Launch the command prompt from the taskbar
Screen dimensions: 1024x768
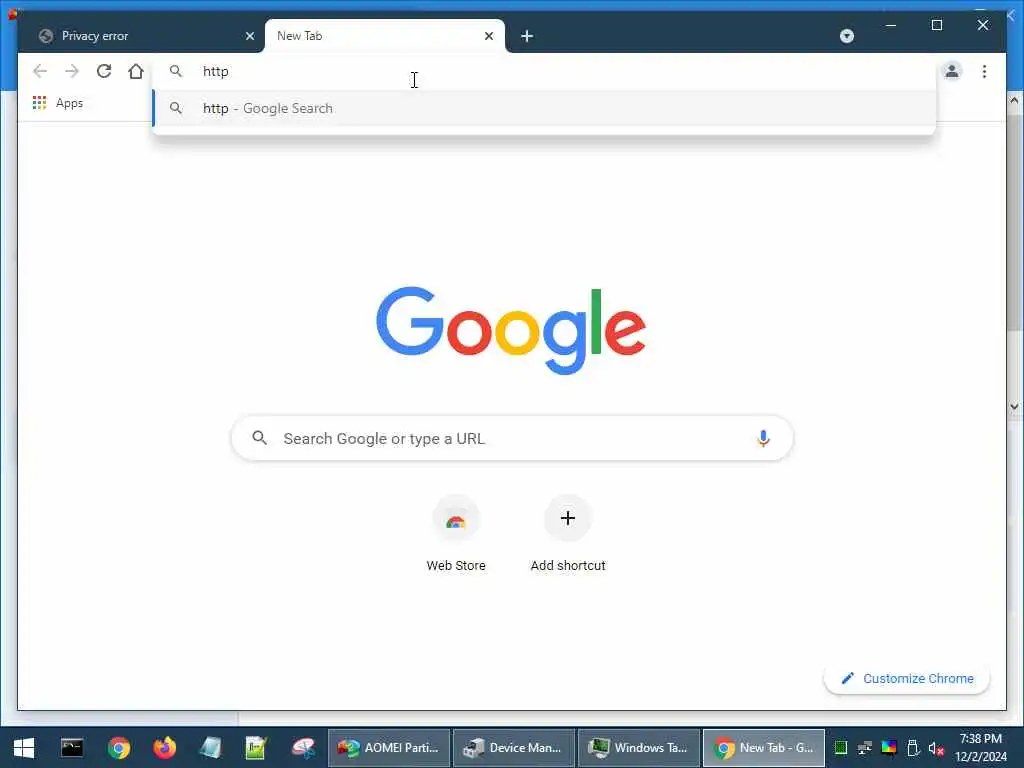point(72,748)
